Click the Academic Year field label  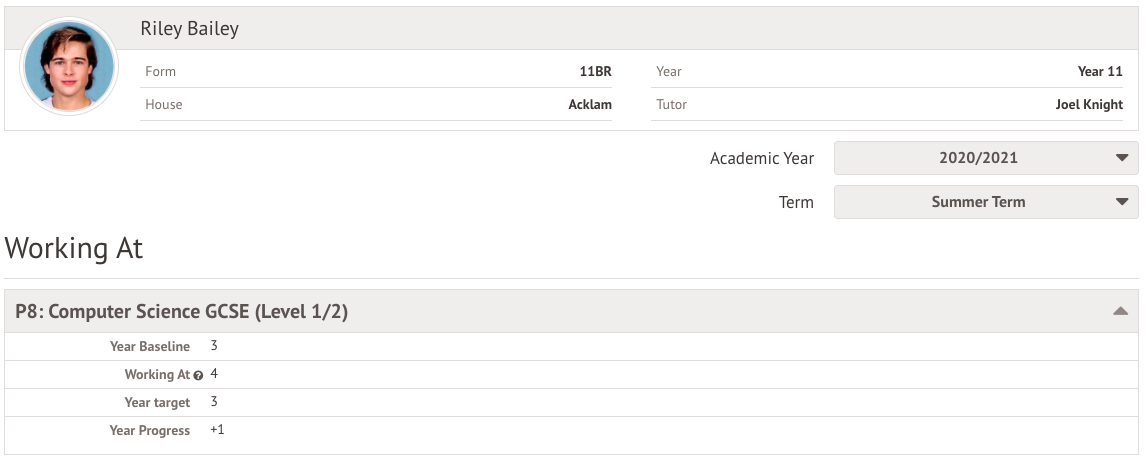pos(761,158)
